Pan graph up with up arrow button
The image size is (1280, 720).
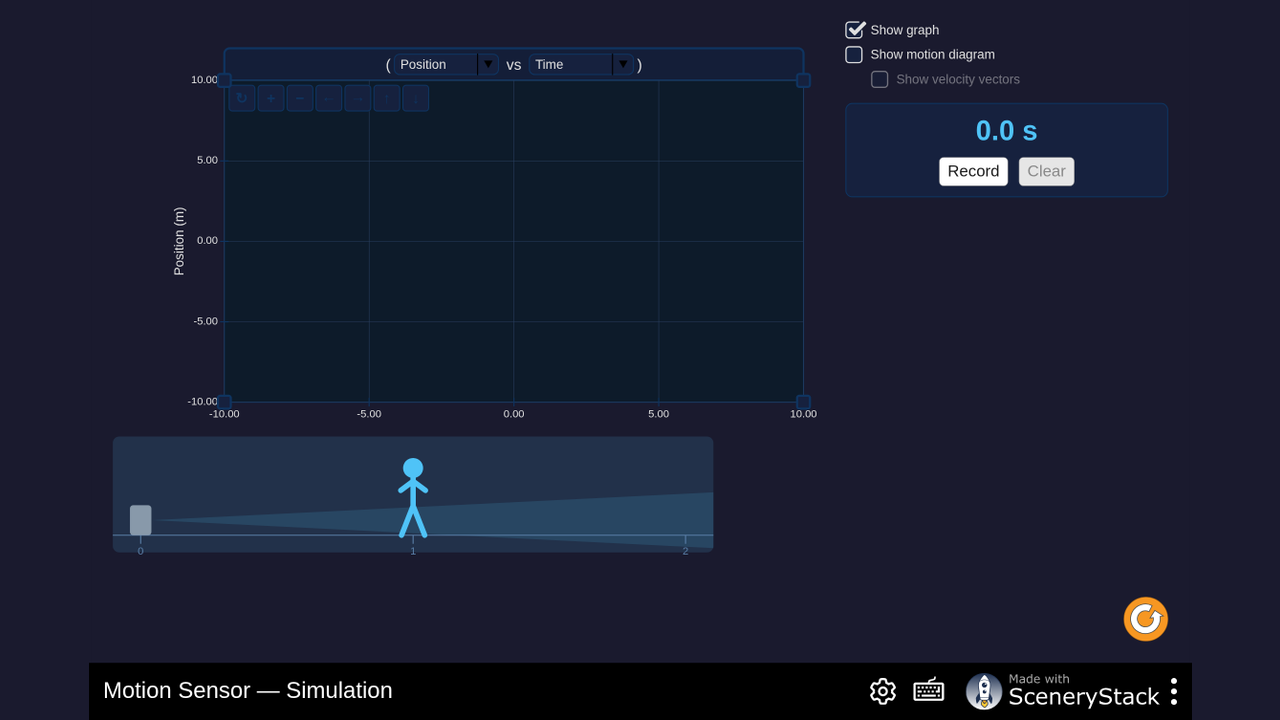[387, 98]
